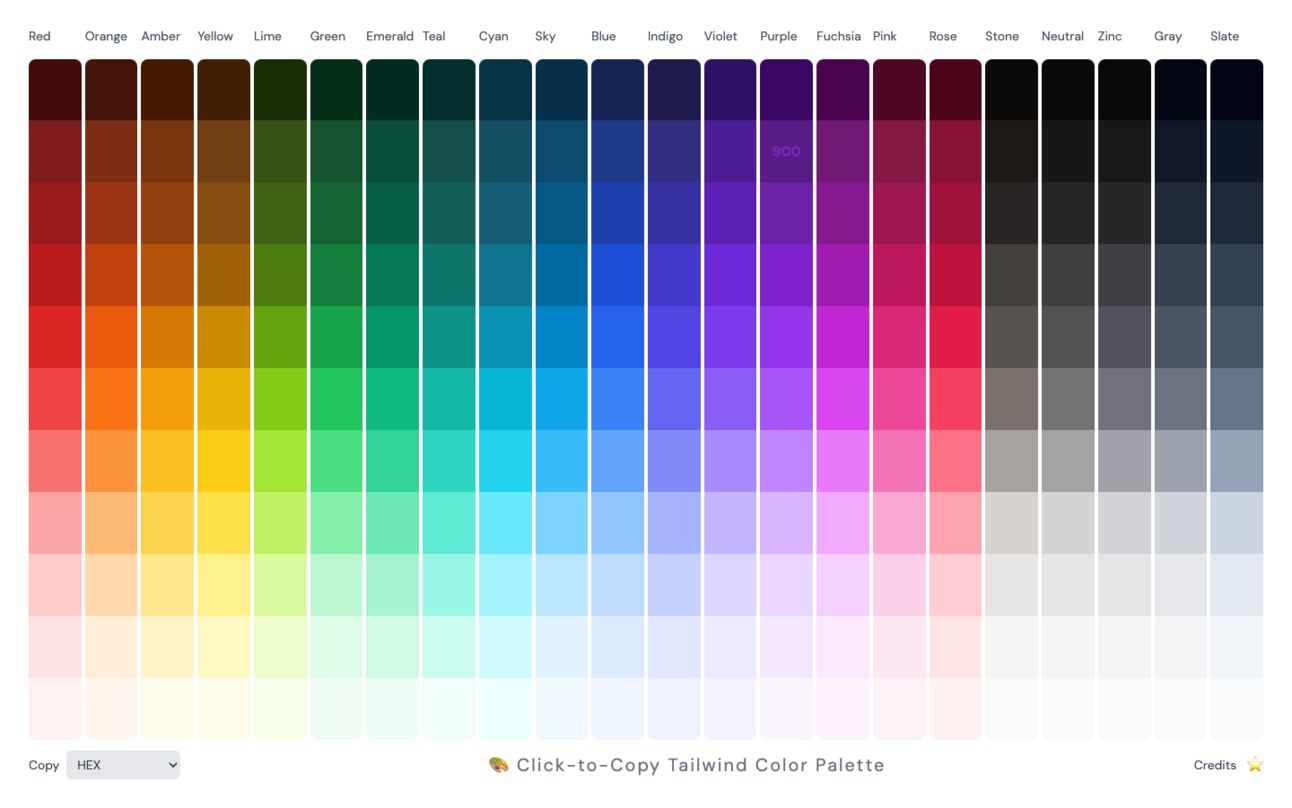The height and width of the screenshot is (808, 1292).
Task: Click the Gray column label
Action: [1168, 36]
